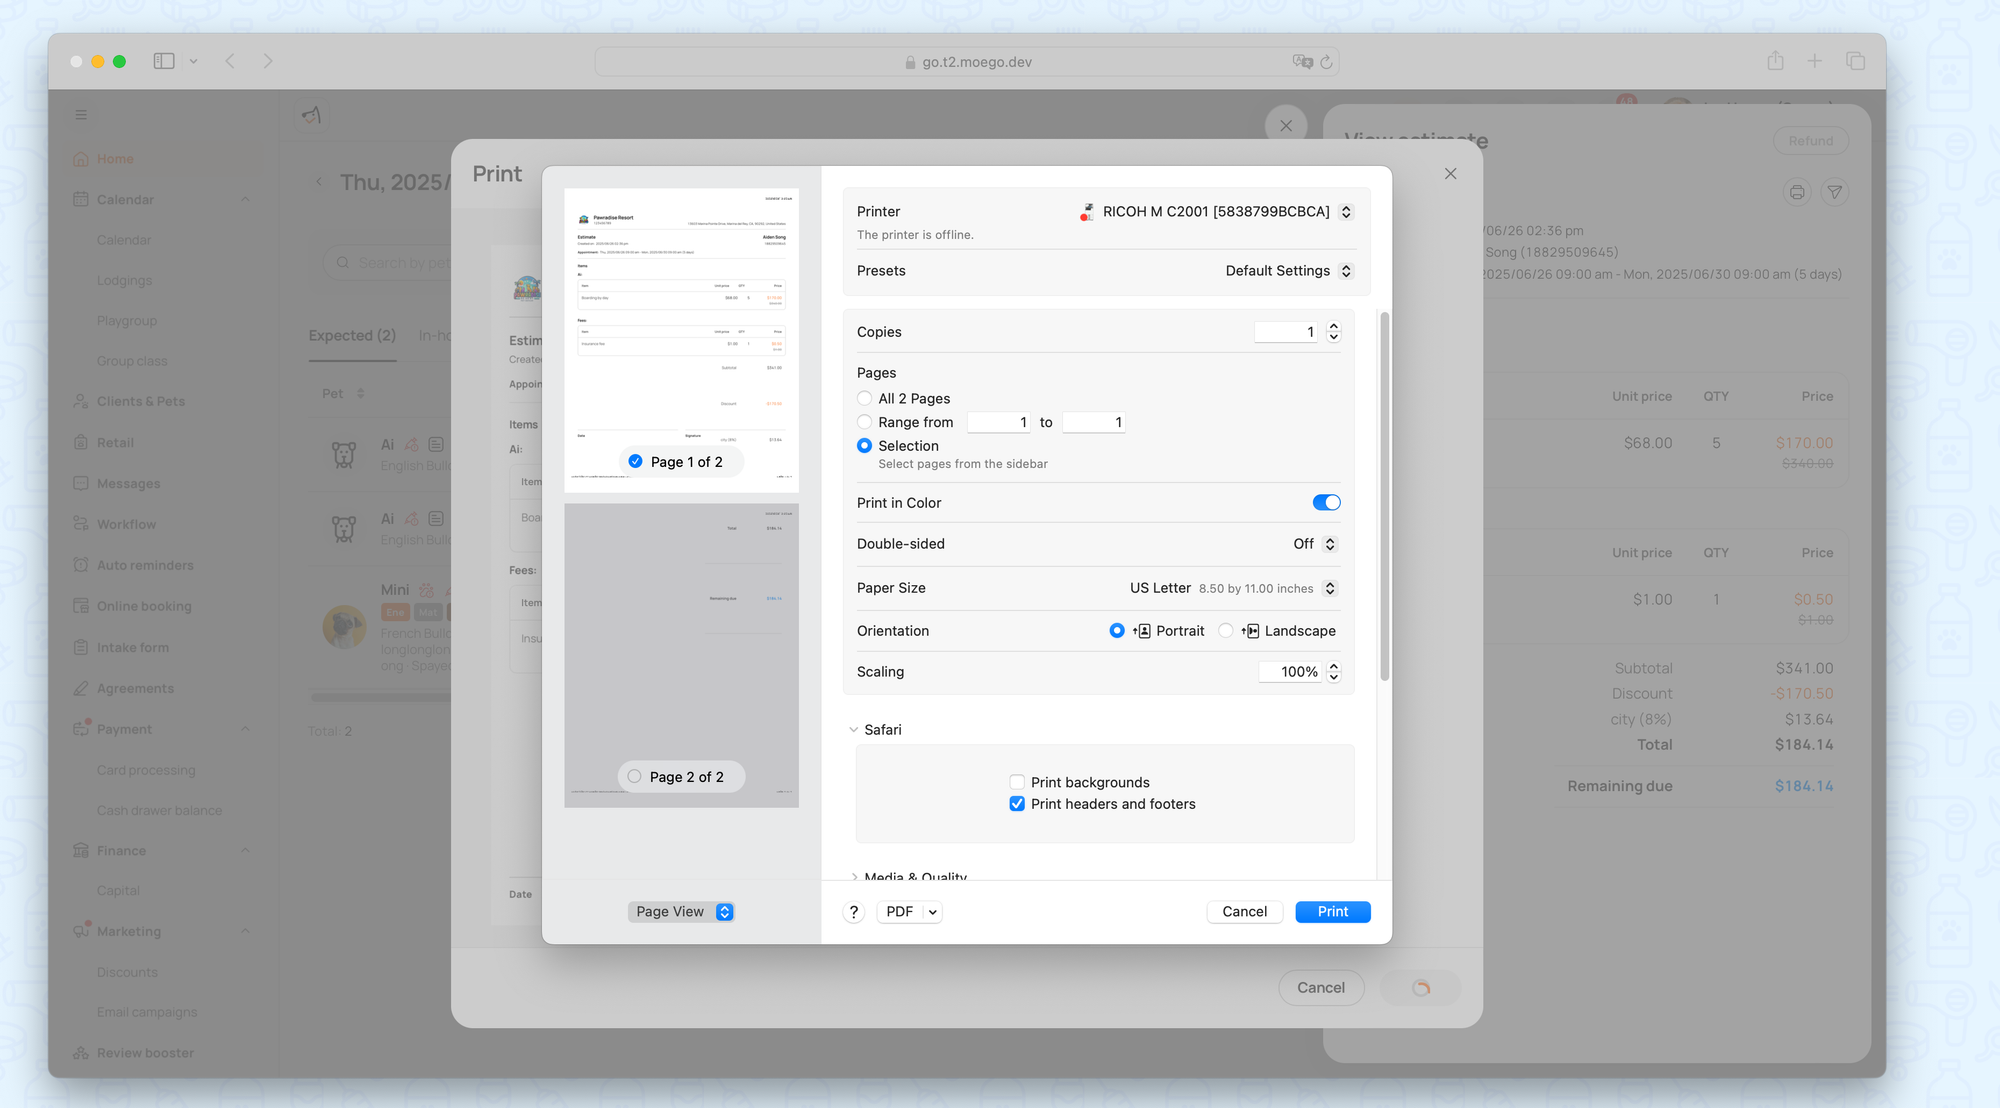The image size is (2000, 1108).
Task: Click the Safari share icon
Action: pyautogui.click(x=1775, y=61)
